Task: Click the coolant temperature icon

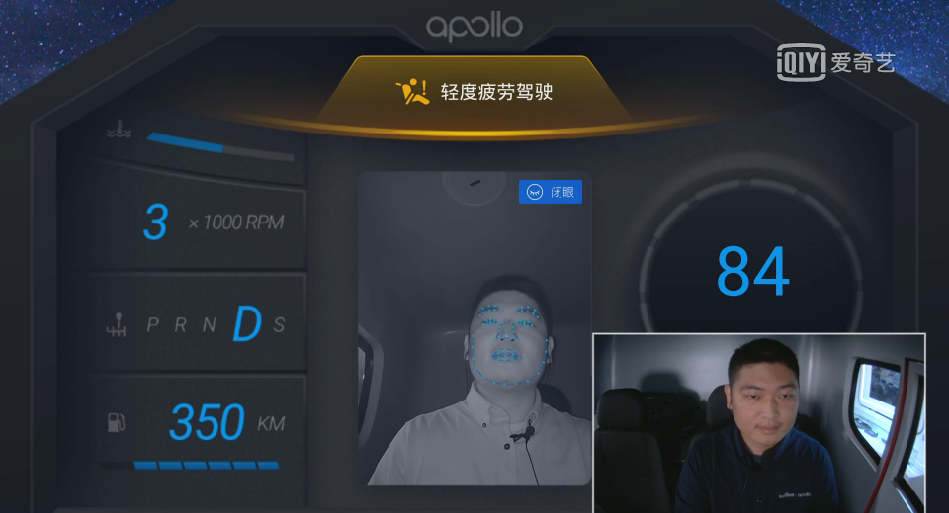Action: 119,129
